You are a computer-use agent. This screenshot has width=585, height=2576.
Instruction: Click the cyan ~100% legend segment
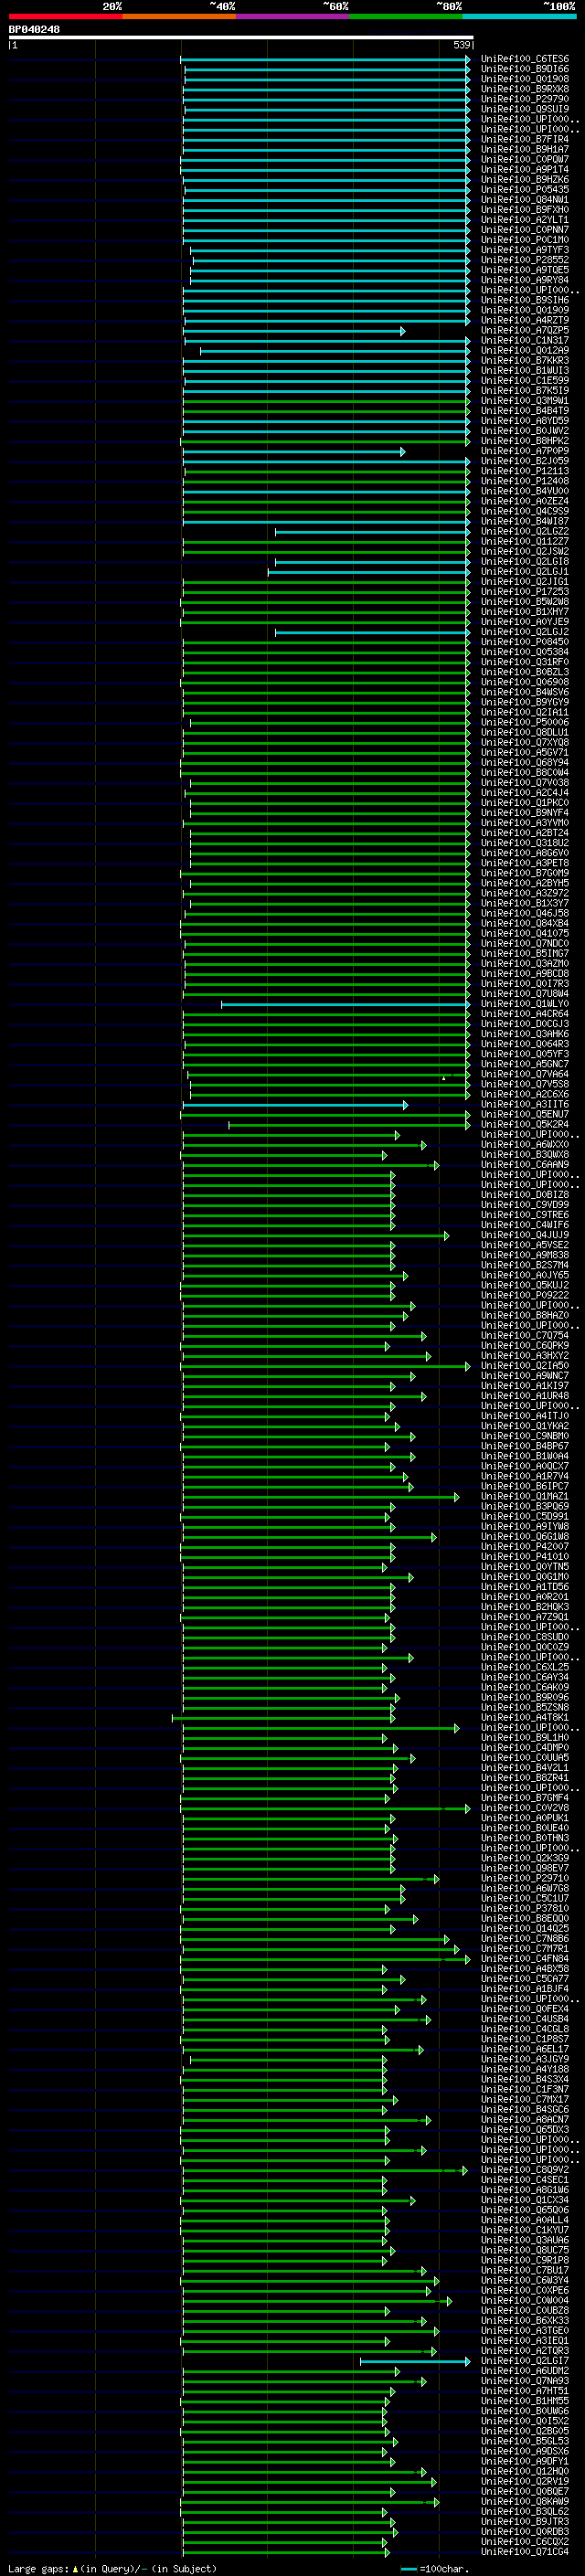click(x=519, y=16)
